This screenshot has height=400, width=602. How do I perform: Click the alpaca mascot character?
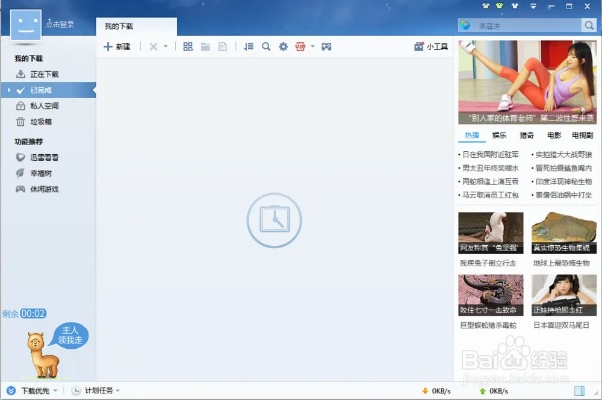coord(43,355)
